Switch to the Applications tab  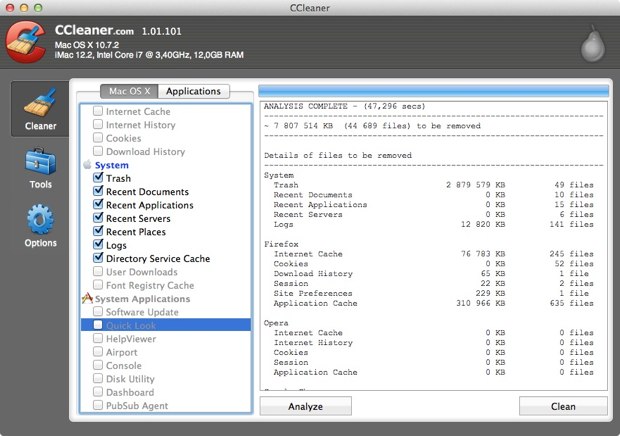click(193, 92)
